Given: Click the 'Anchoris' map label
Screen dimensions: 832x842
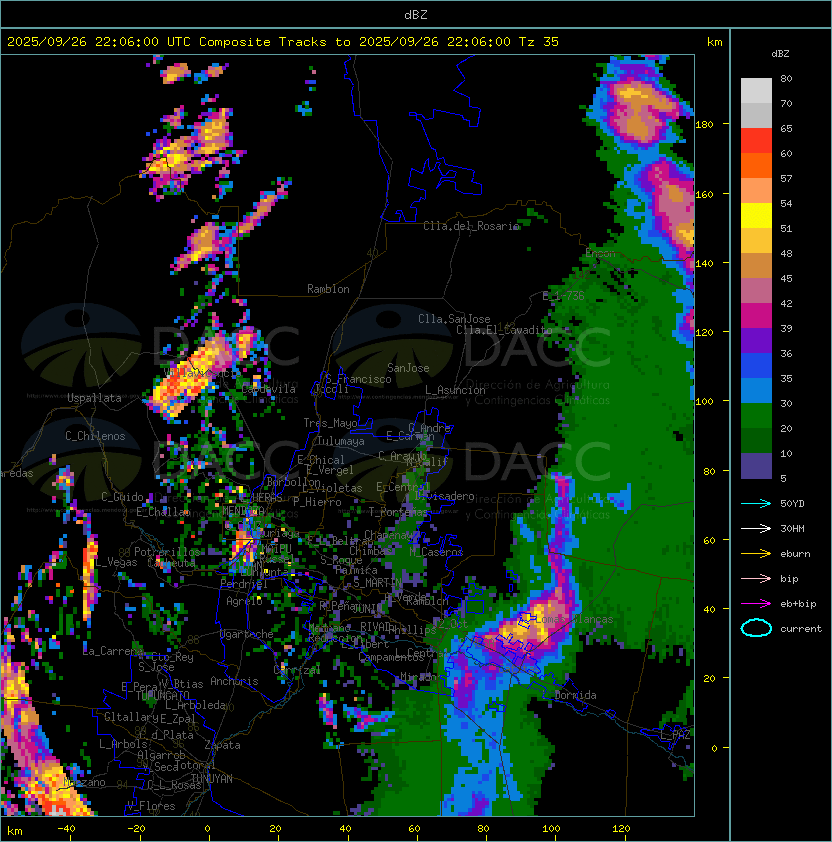Looking at the screenshot, I should (x=234, y=681).
